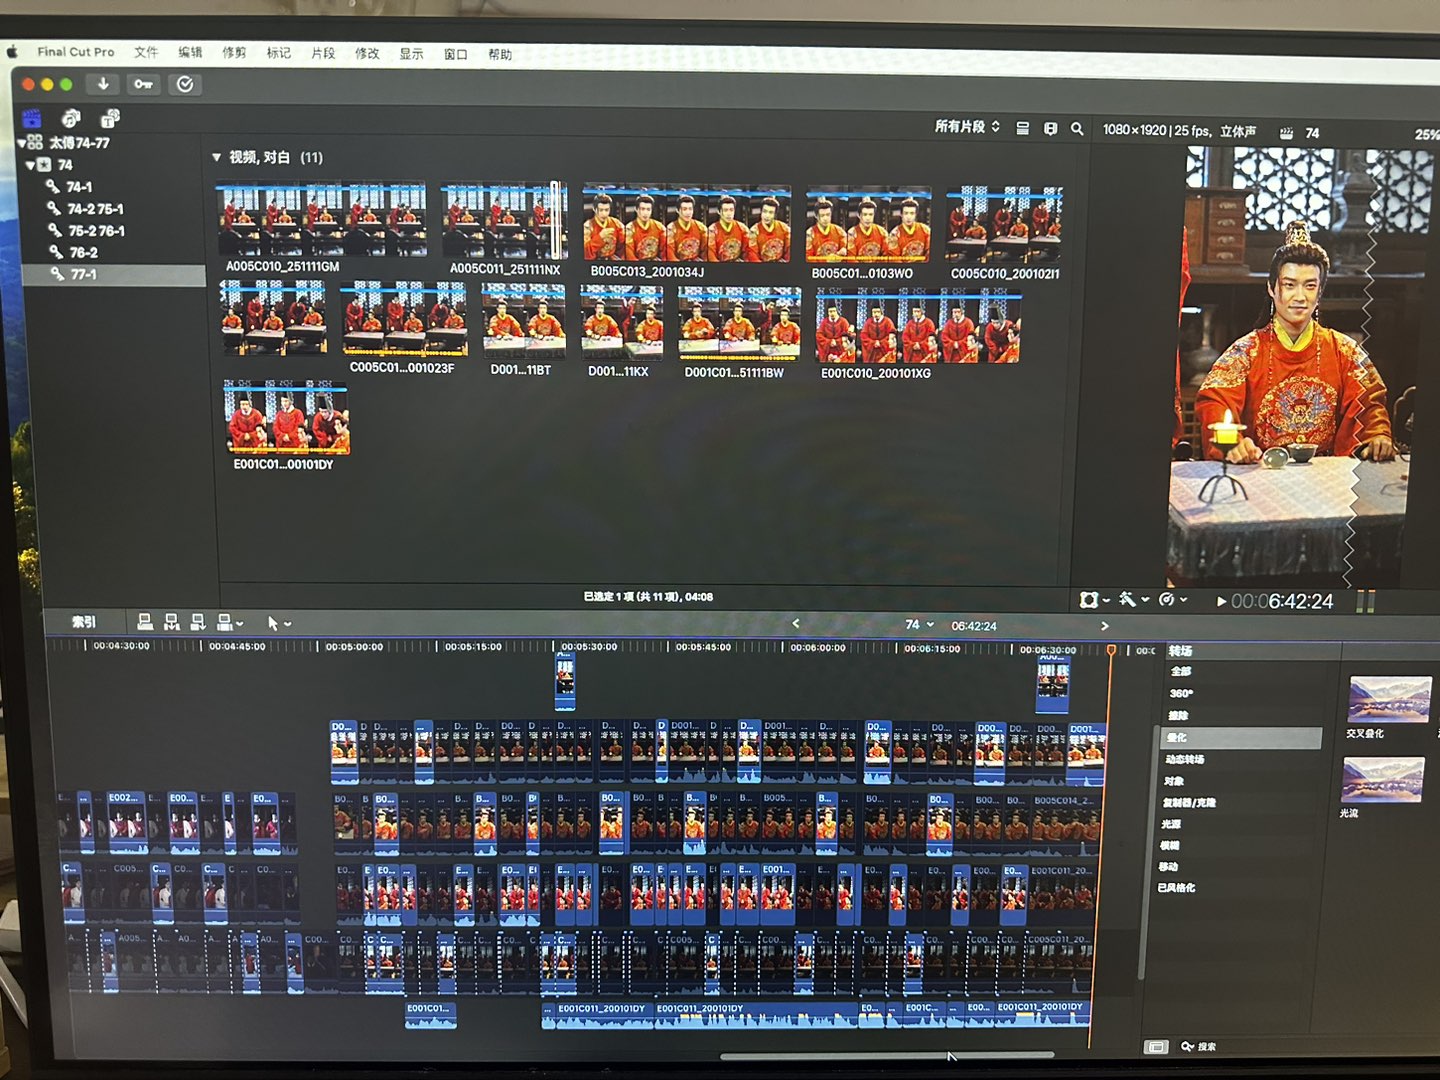Click the browser search magnifier icon
Image resolution: width=1440 pixels, height=1080 pixels.
(x=1077, y=129)
